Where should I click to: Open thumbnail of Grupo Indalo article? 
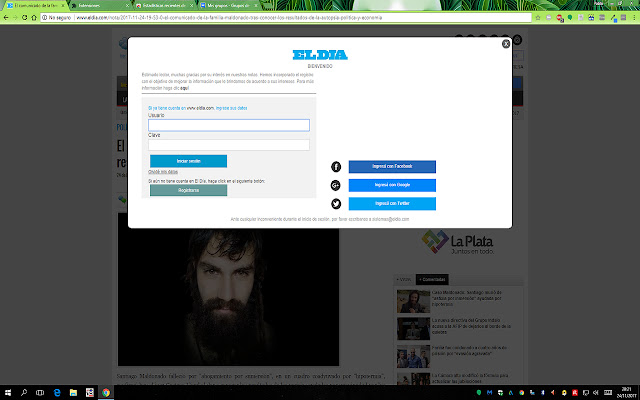click(413, 329)
